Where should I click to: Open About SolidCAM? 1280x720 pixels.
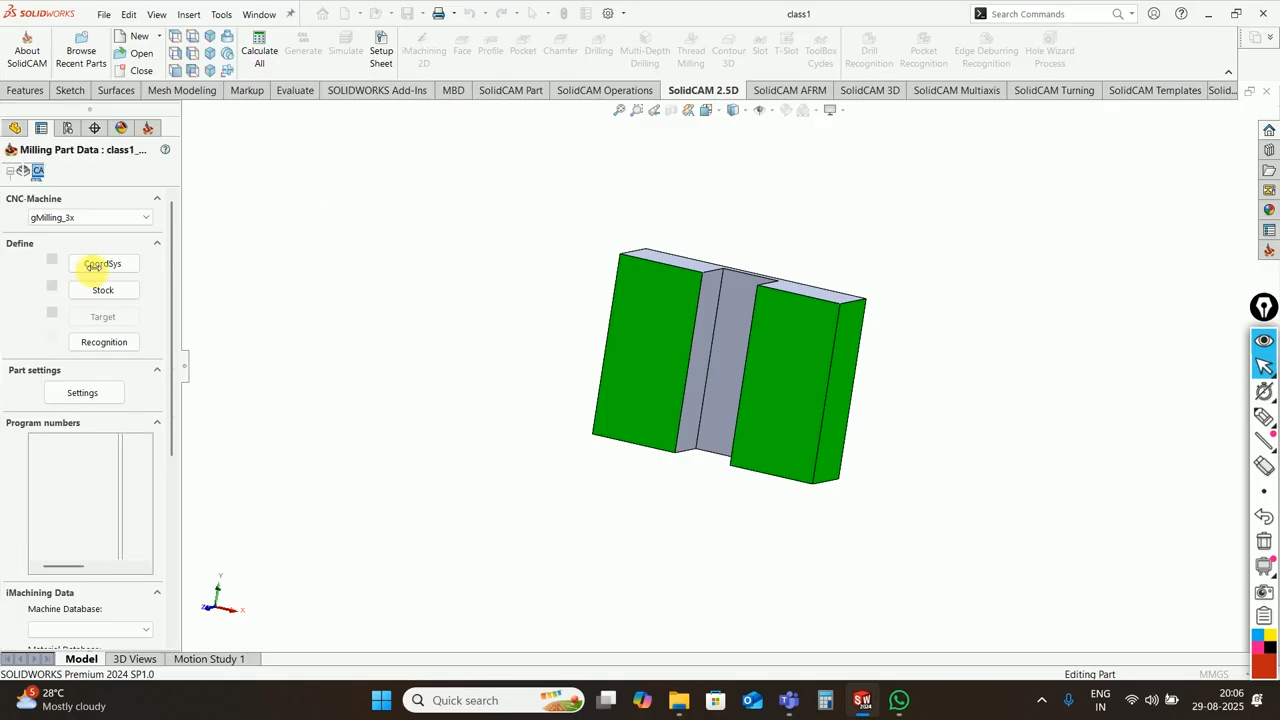tap(27, 50)
